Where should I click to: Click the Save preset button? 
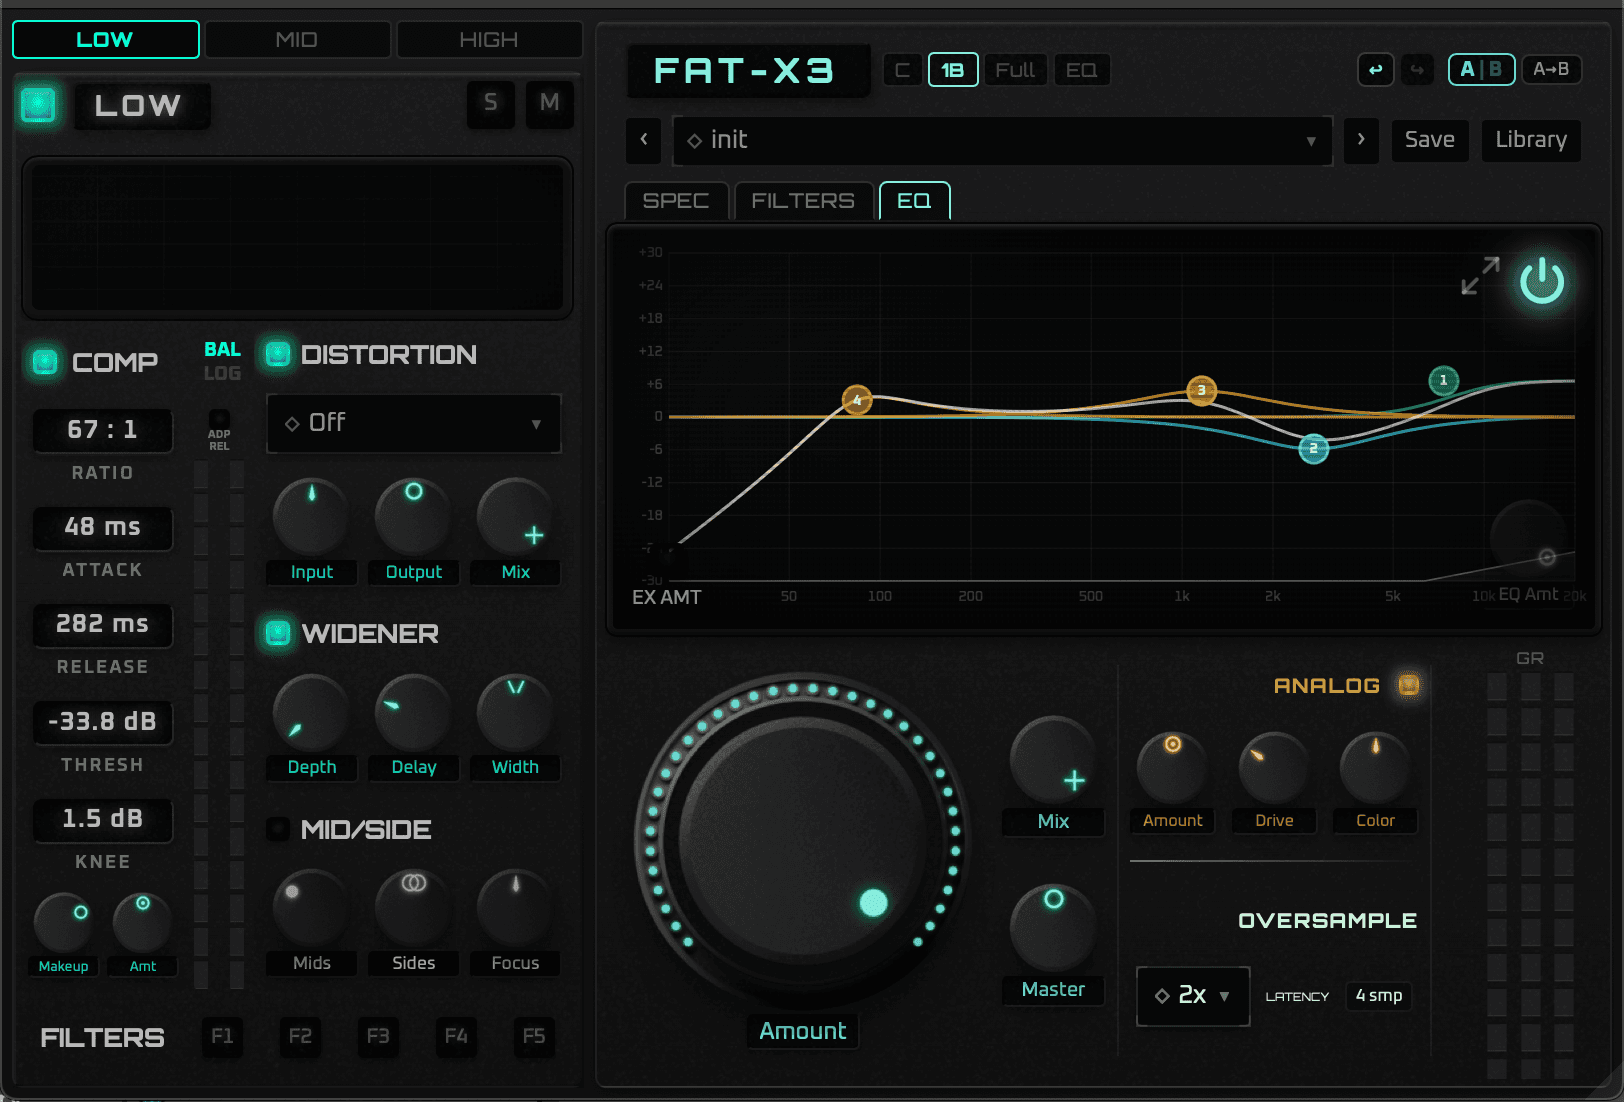point(1429,140)
